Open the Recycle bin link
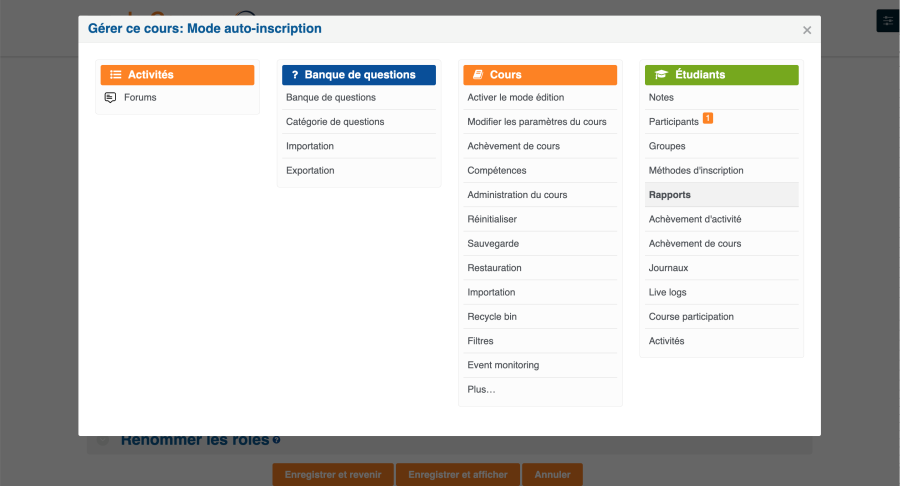The image size is (900, 486). 492,317
